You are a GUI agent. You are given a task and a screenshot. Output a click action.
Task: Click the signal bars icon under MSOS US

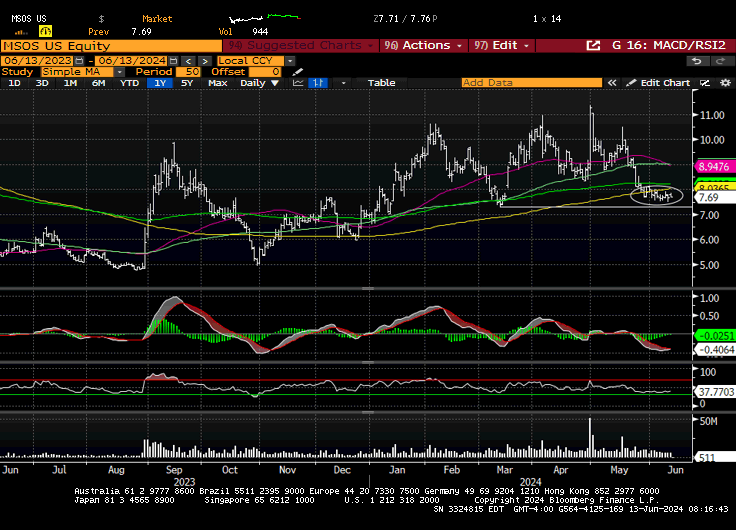[x=21, y=32]
